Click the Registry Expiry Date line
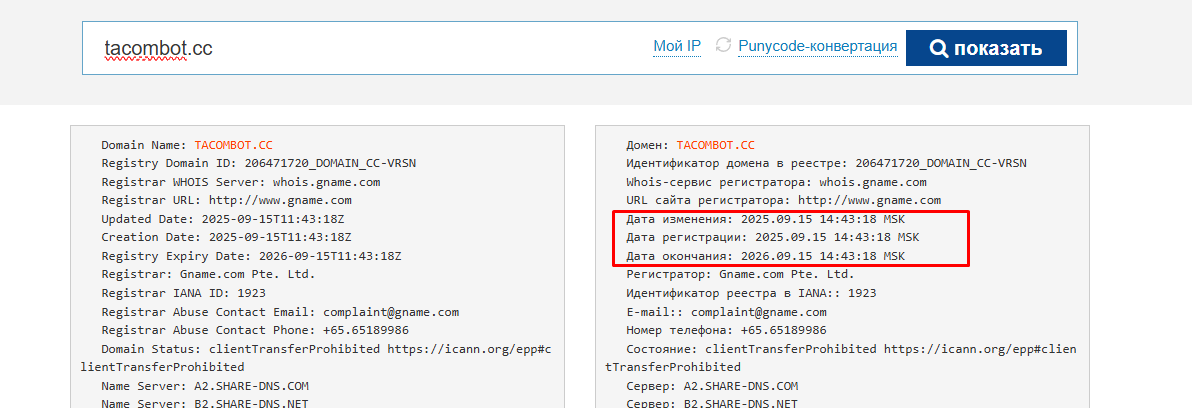 point(251,256)
